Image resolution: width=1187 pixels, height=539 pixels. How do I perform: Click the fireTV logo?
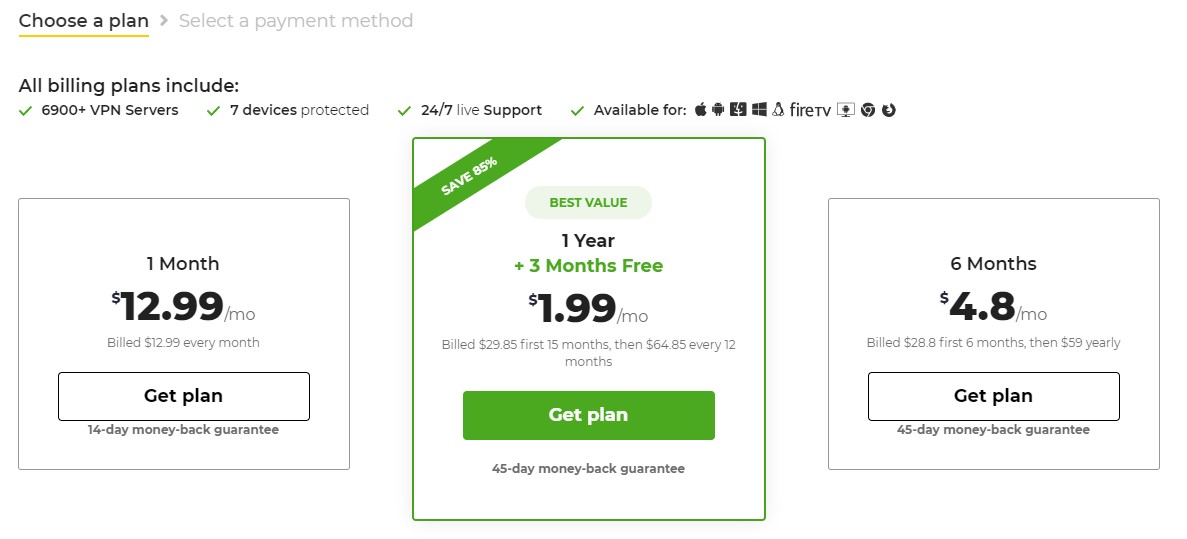click(x=810, y=111)
